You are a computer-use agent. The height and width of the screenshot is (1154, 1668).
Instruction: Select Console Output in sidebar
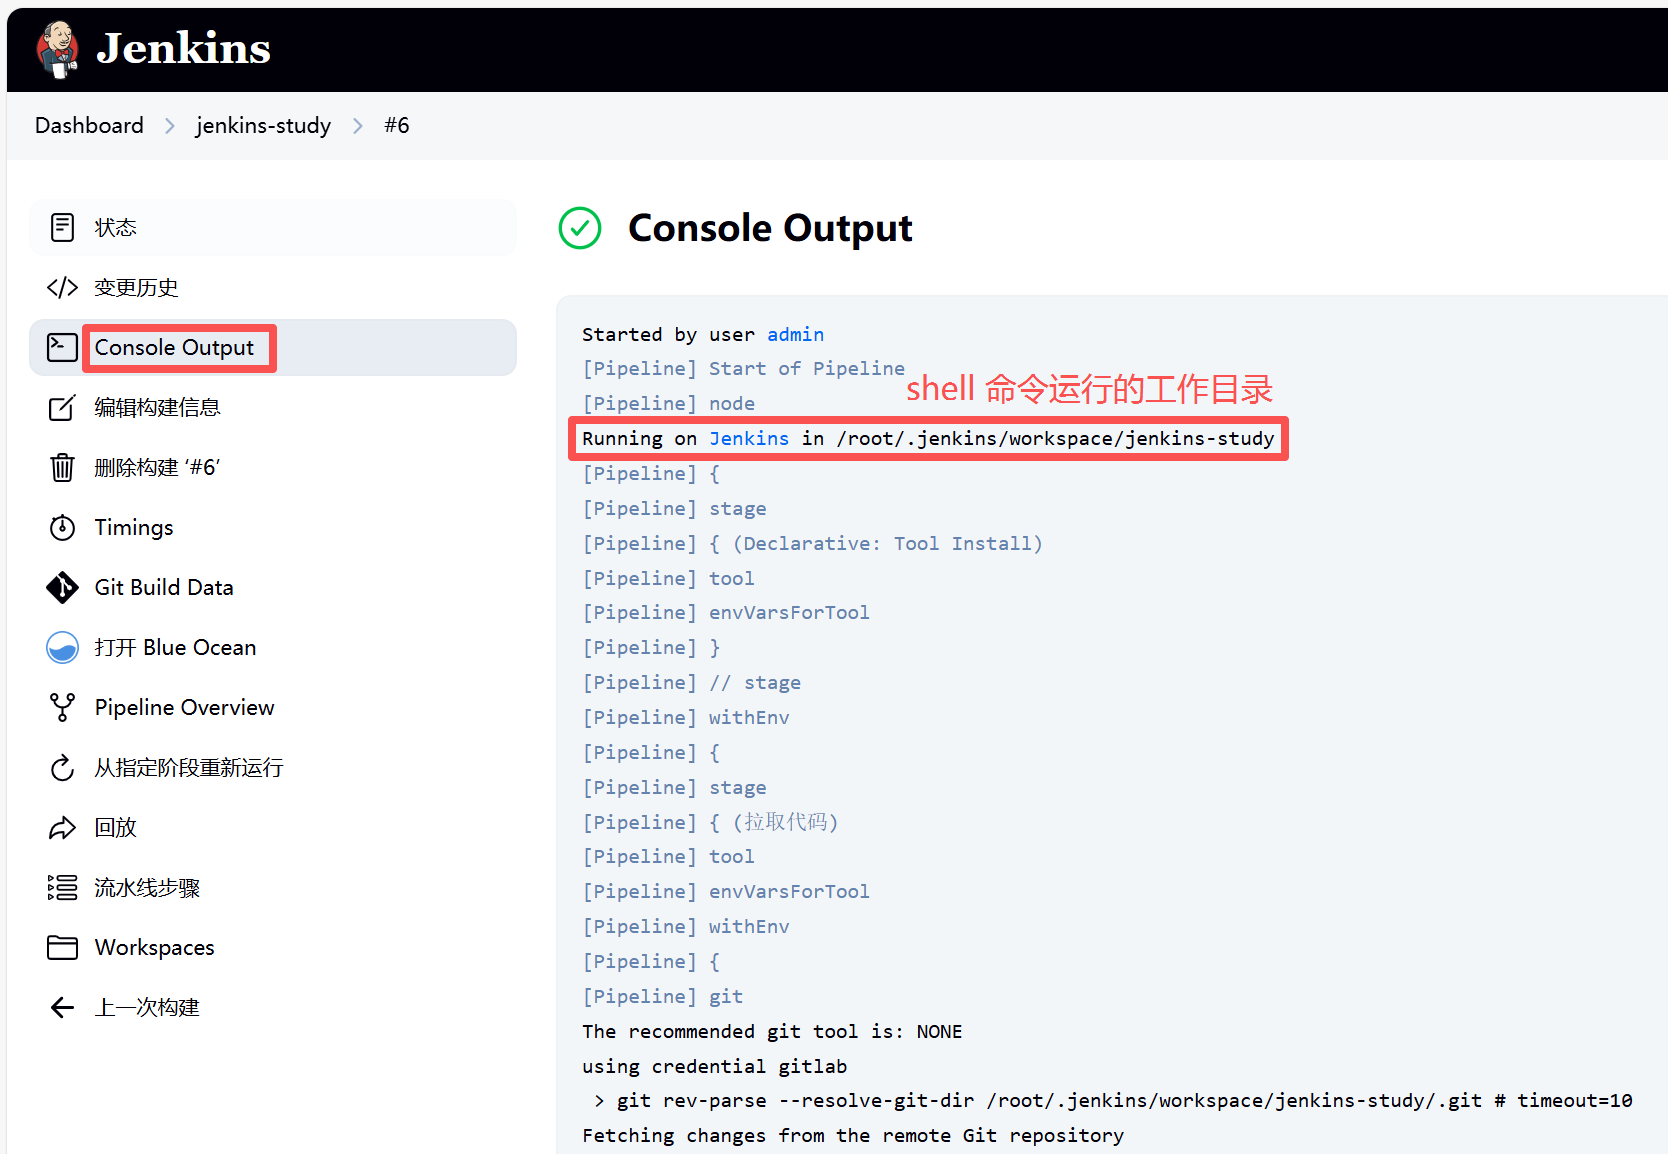coord(273,347)
